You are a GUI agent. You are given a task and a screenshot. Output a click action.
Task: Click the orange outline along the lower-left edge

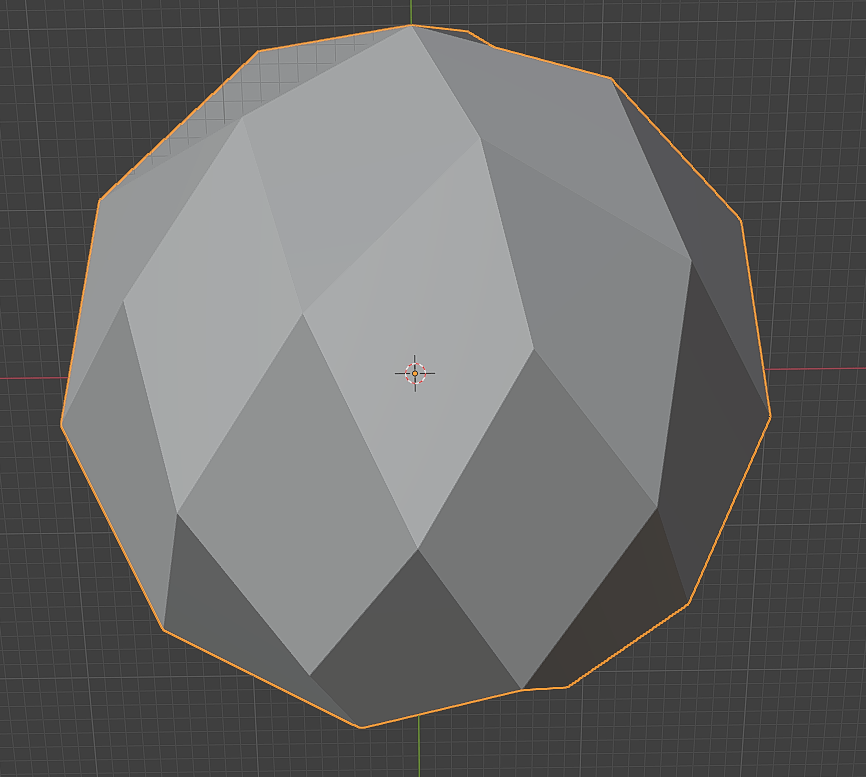point(260,678)
